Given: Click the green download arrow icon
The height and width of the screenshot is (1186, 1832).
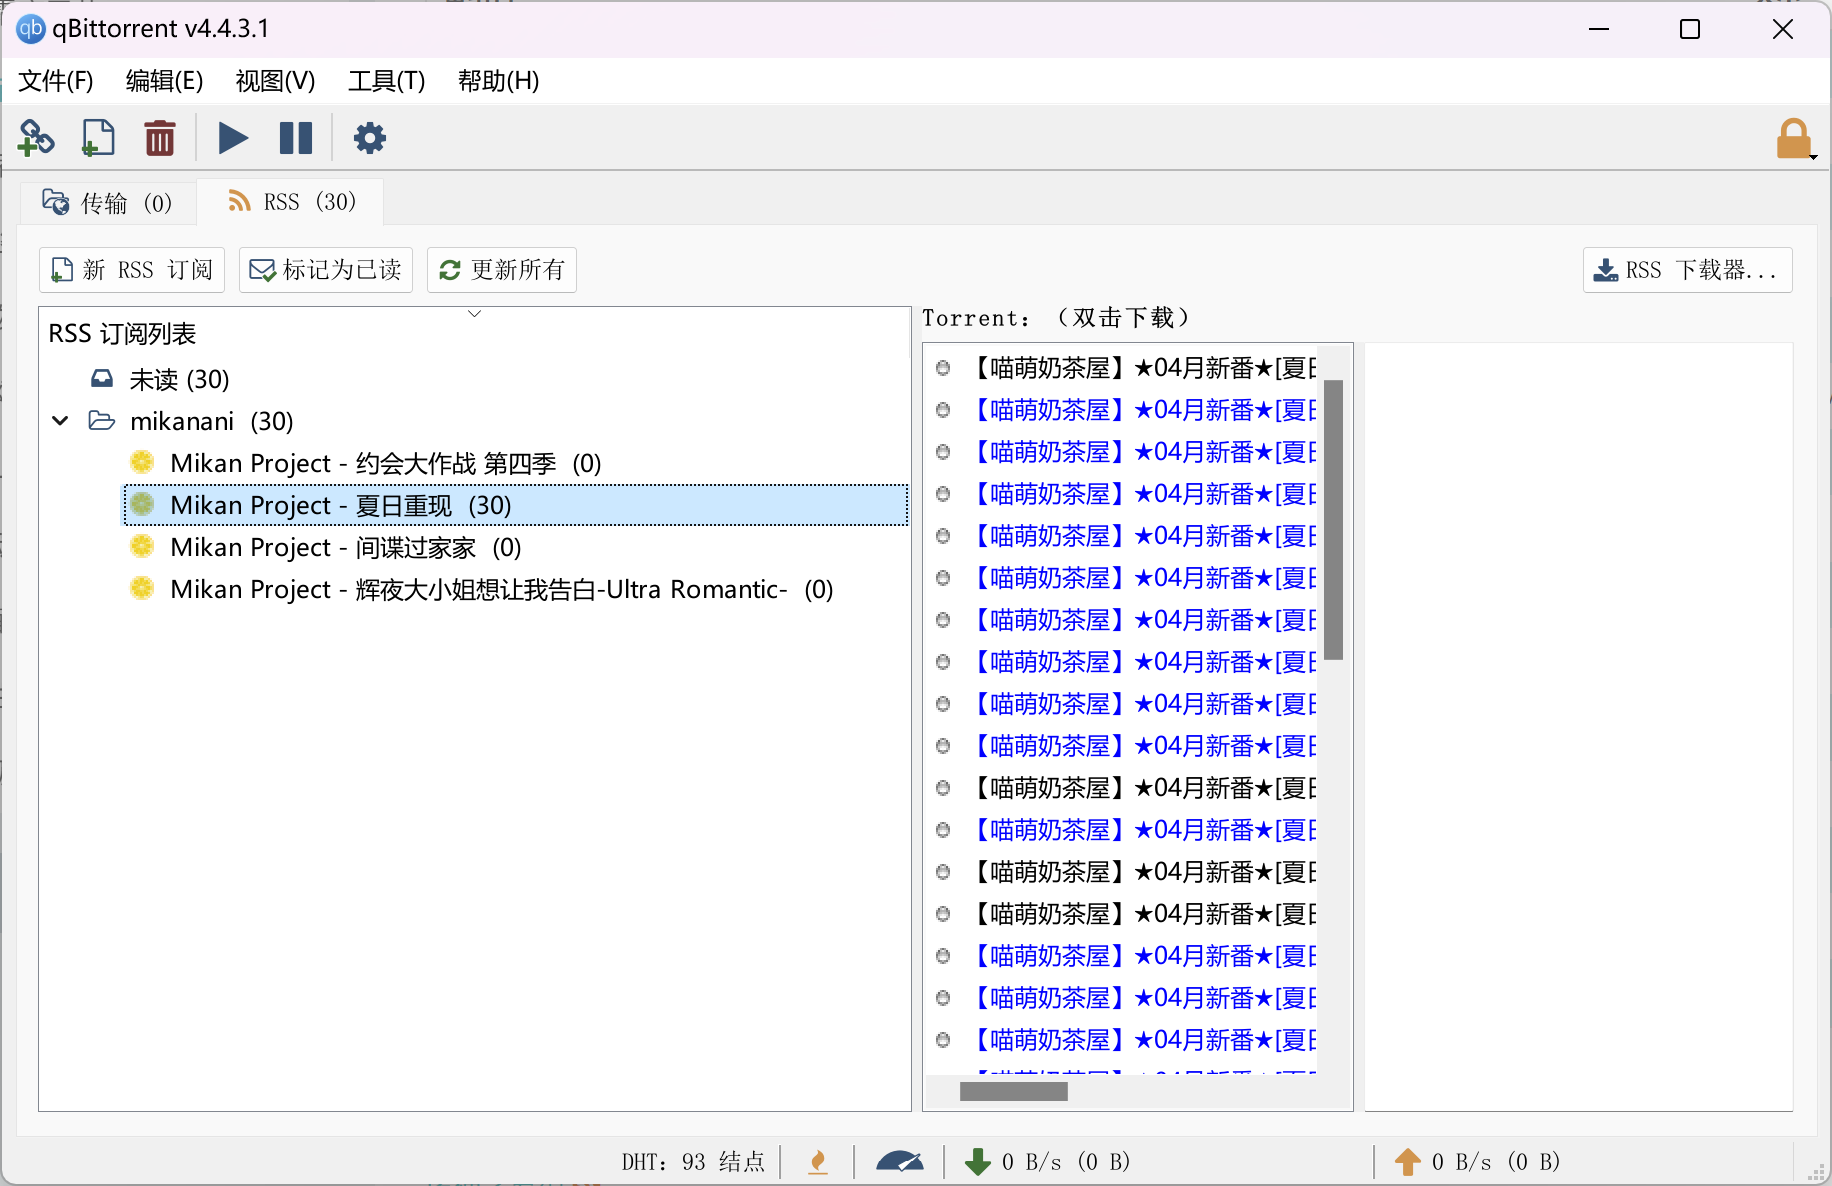Looking at the screenshot, I should pyautogui.click(x=977, y=1162).
